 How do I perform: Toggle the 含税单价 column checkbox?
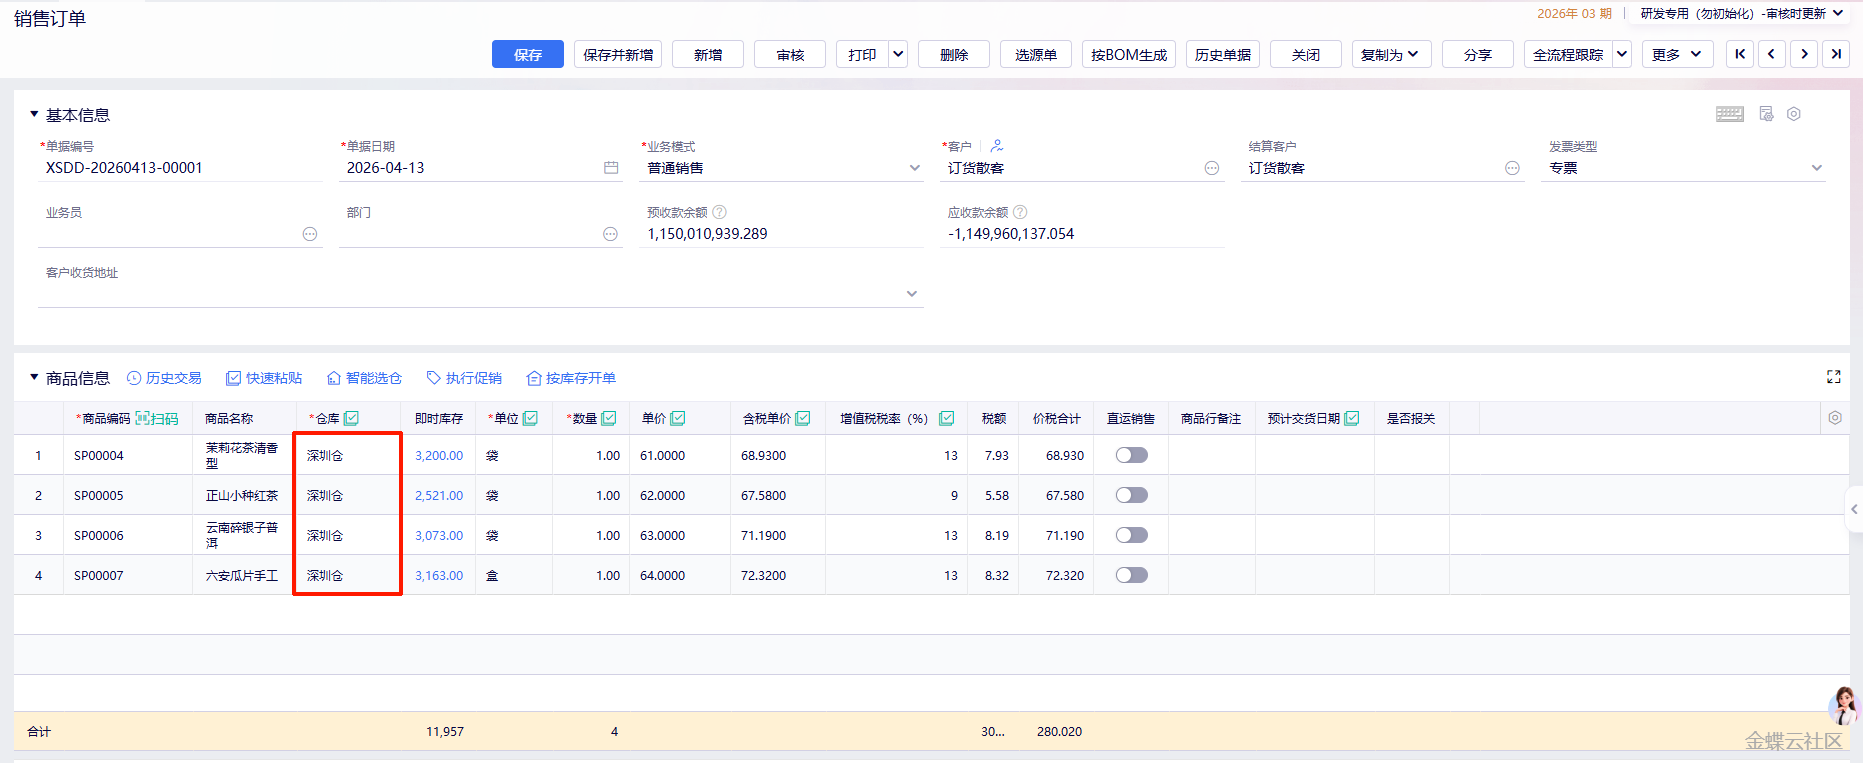[803, 418]
